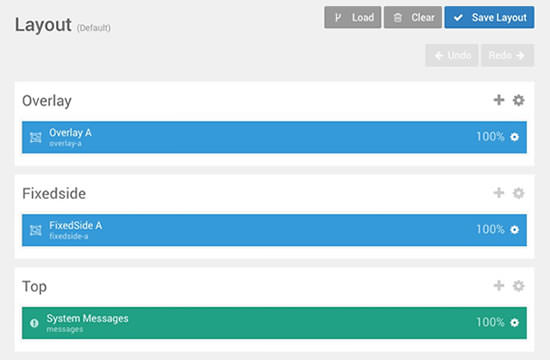Image resolution: width=550 pixels, height=360 pixels.
Task: Click the FixedSide A position icon
Action: pos(35,230)
